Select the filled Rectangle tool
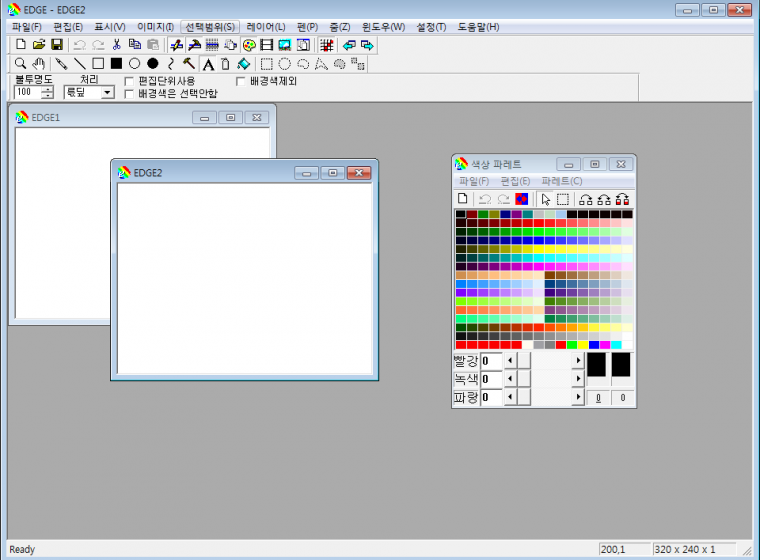 (116, 64)
